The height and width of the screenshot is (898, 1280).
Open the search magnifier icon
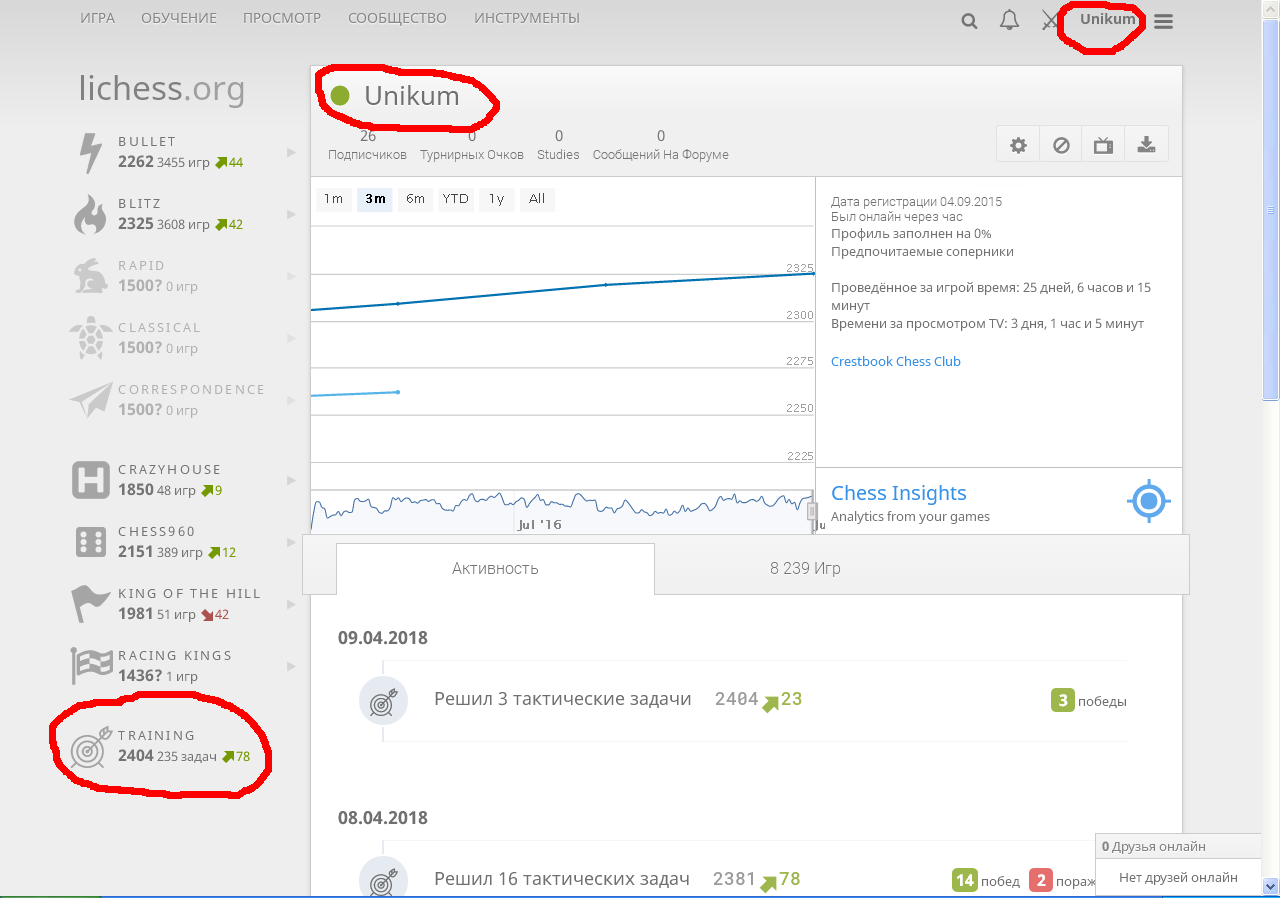[x=969, y=20]
